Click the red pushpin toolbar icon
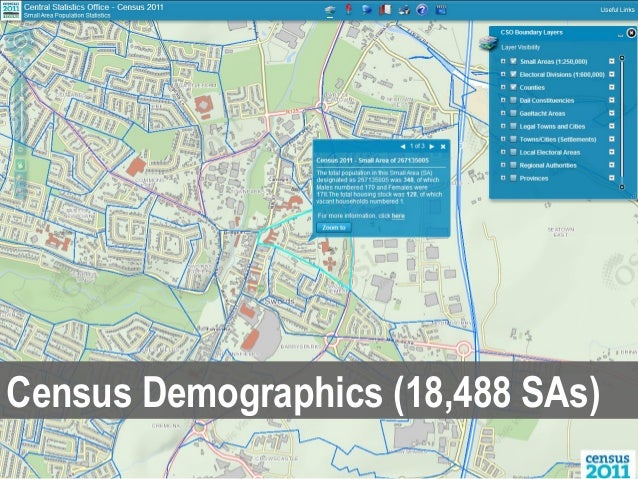Screen dimensions: 638x479 point(349,9)
